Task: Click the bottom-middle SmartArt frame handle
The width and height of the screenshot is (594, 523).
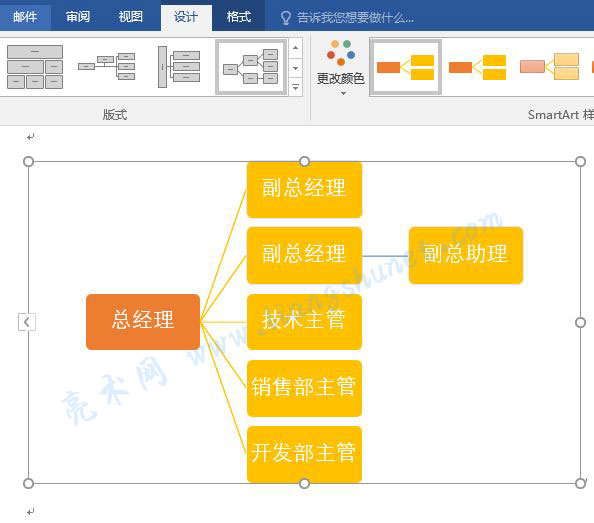Action: pyautogui.click(x=304, y=484)
